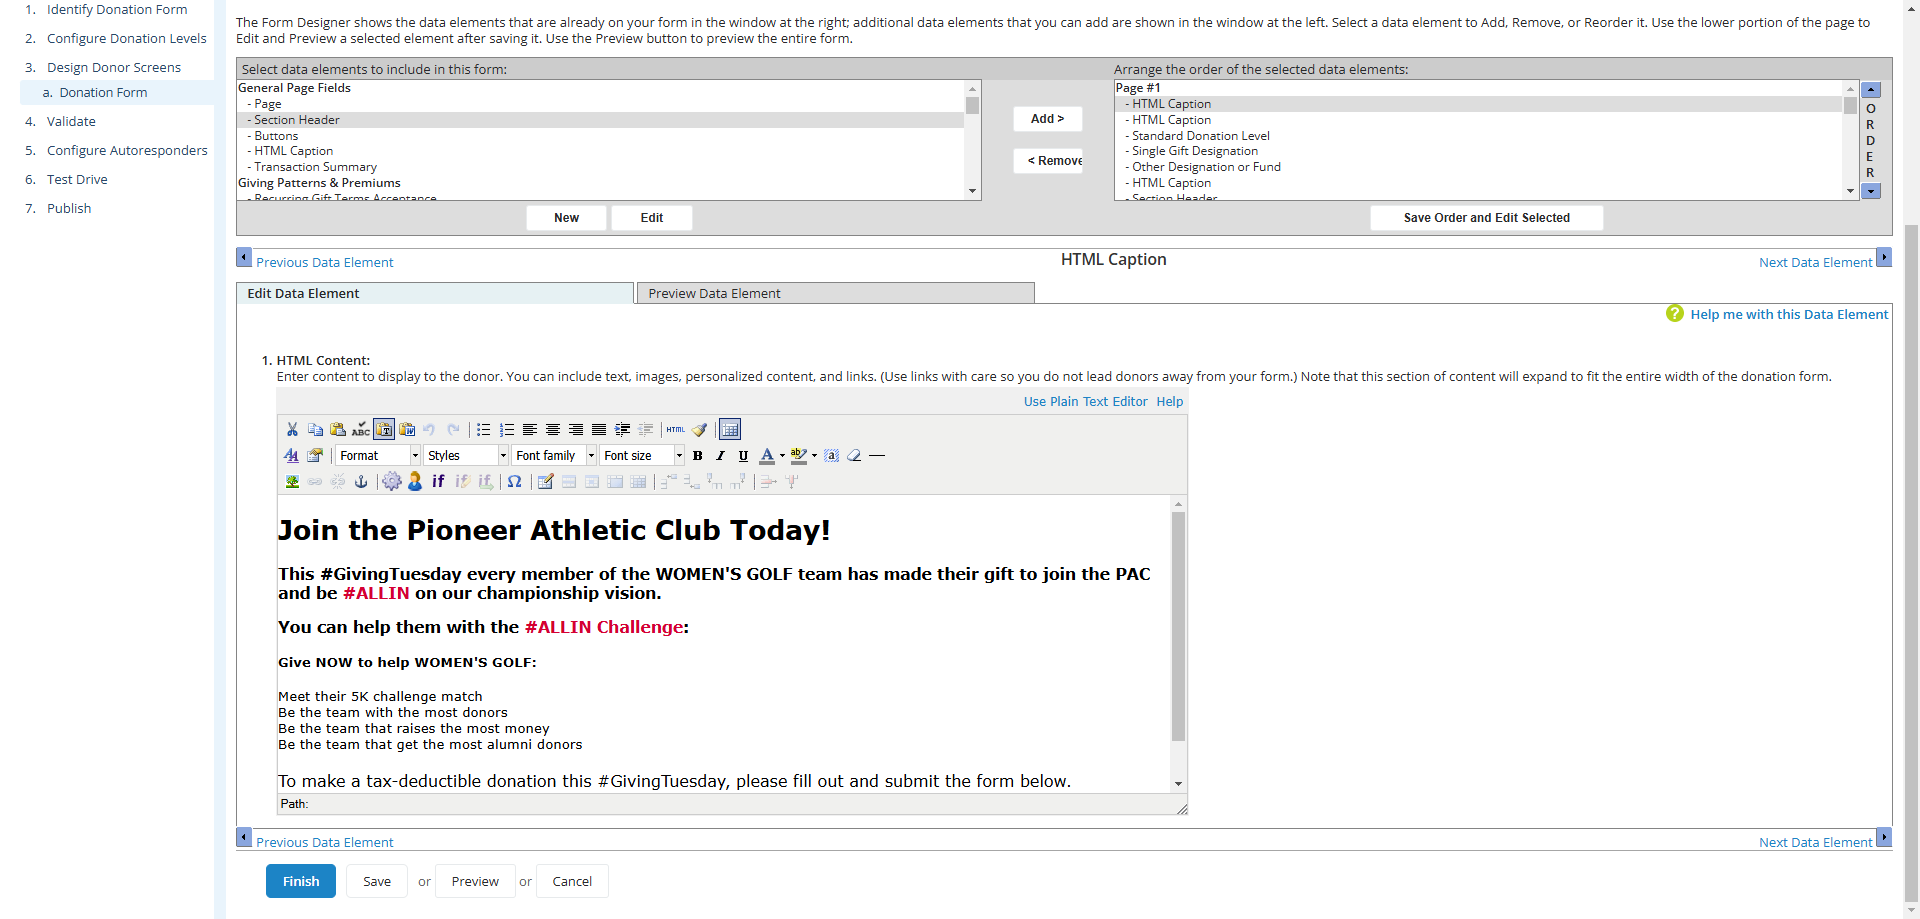
Task: Insert an anchor with the anchor icon
Action: tap(361, 481)
